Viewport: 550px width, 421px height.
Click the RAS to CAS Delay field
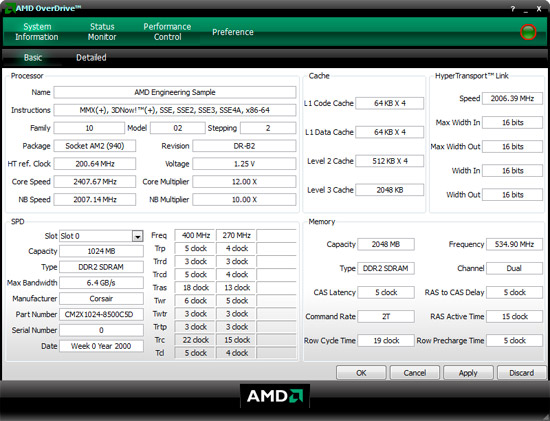(x=514, y=292)
